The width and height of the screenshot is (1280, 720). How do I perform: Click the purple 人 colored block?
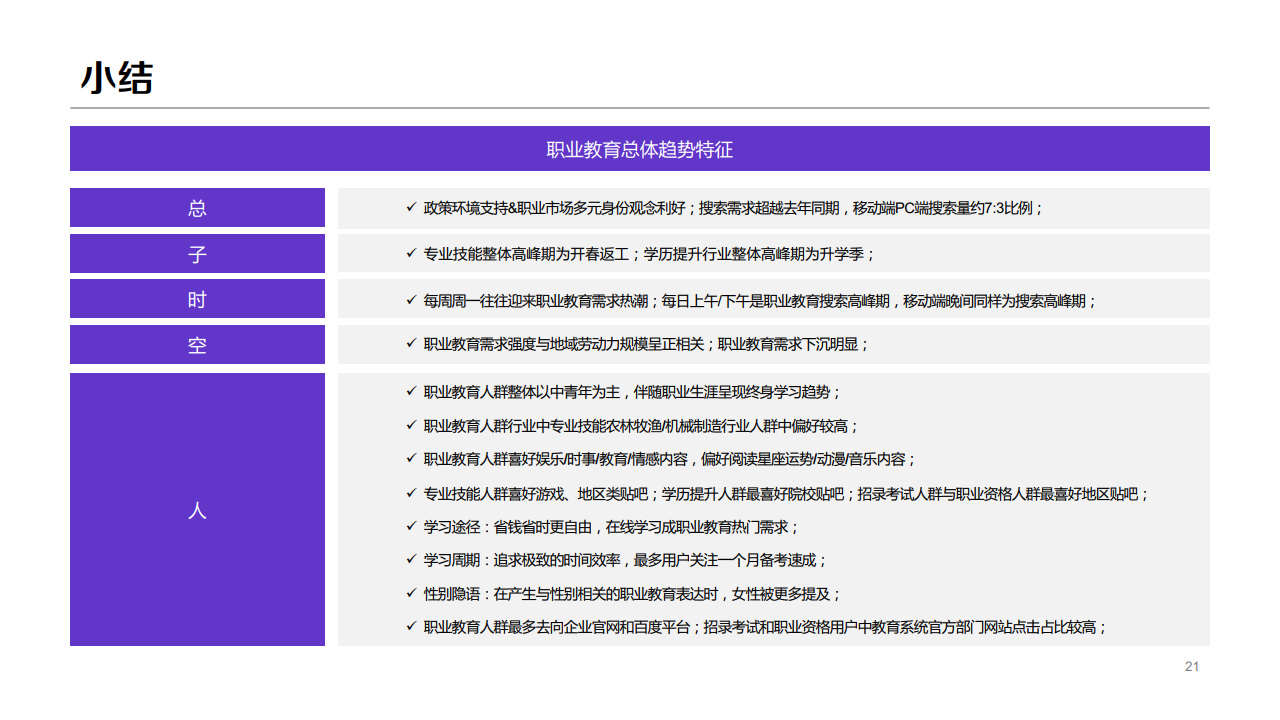click(197, 510)
